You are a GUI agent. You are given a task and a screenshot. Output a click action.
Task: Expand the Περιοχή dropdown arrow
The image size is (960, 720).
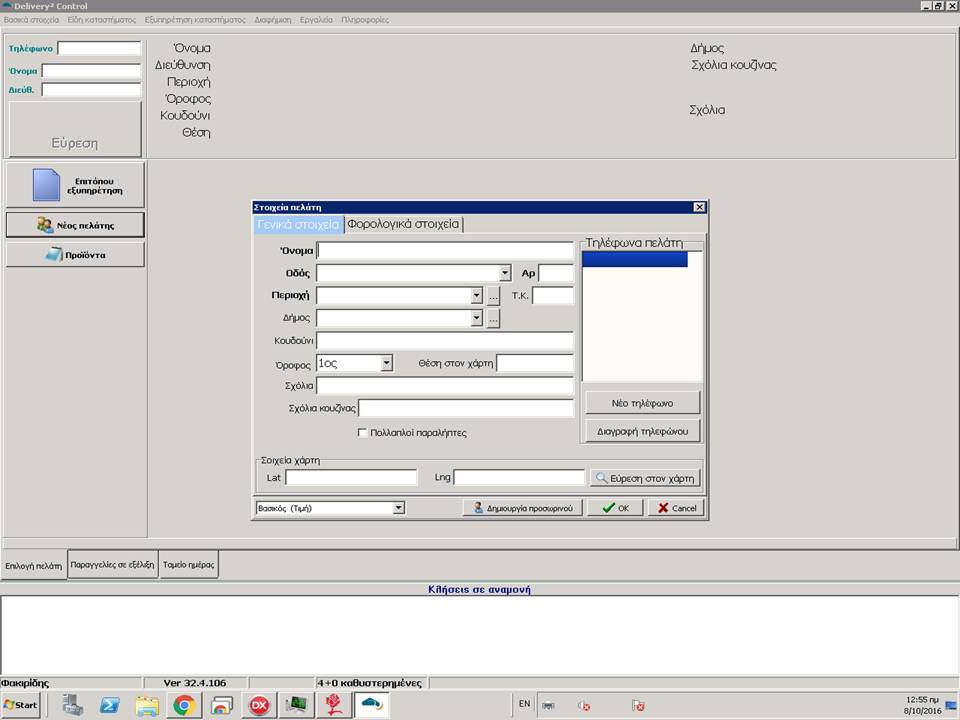(x=477, y=296)
